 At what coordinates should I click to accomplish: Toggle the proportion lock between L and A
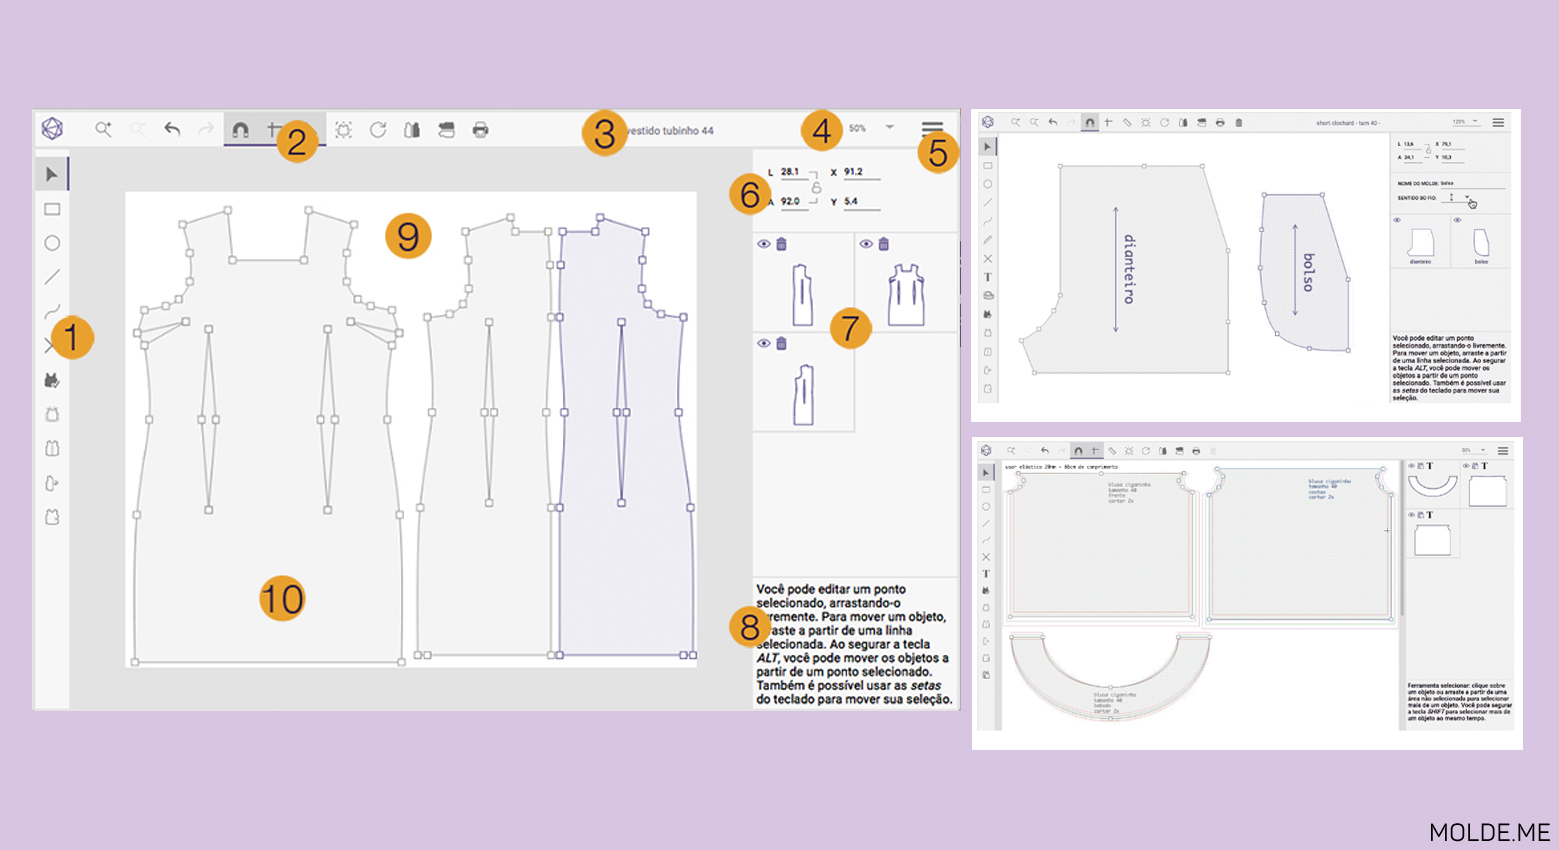[816, 187]
